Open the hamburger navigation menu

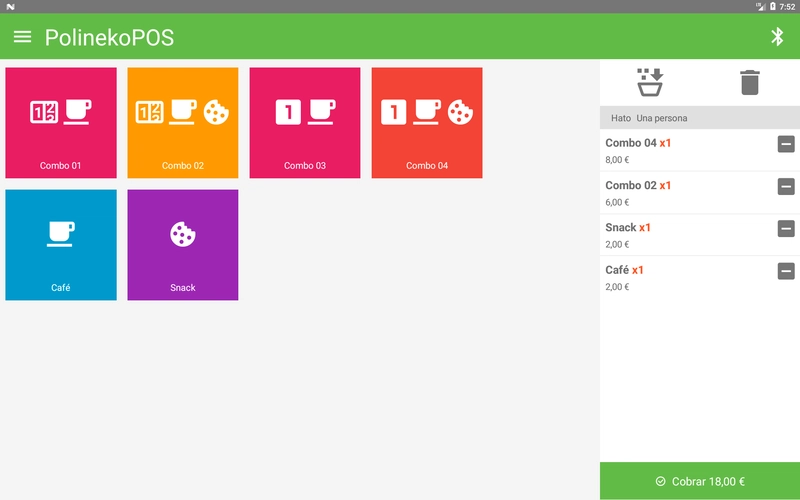(22, 37)
